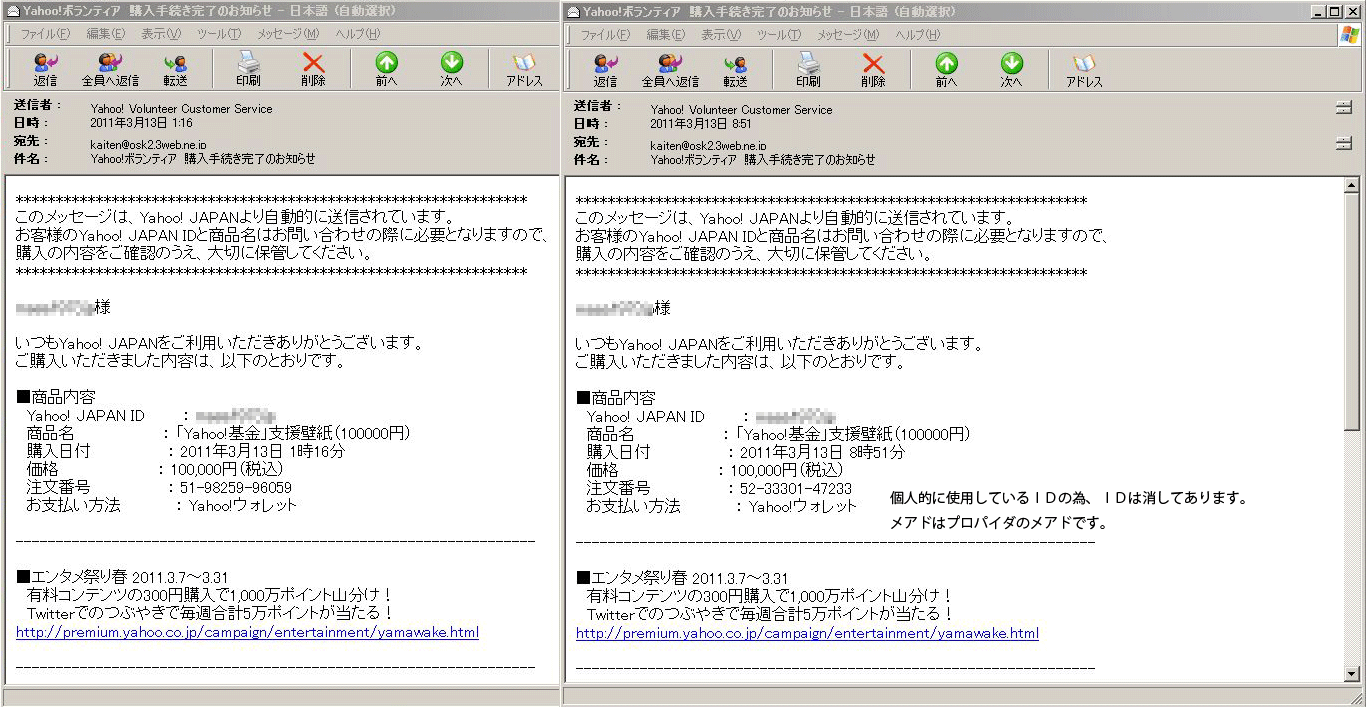This screenshot has width=1366, height=707.
Task: Open Address book (アドレス) in right window
Action: click(x=1084, y=70)
